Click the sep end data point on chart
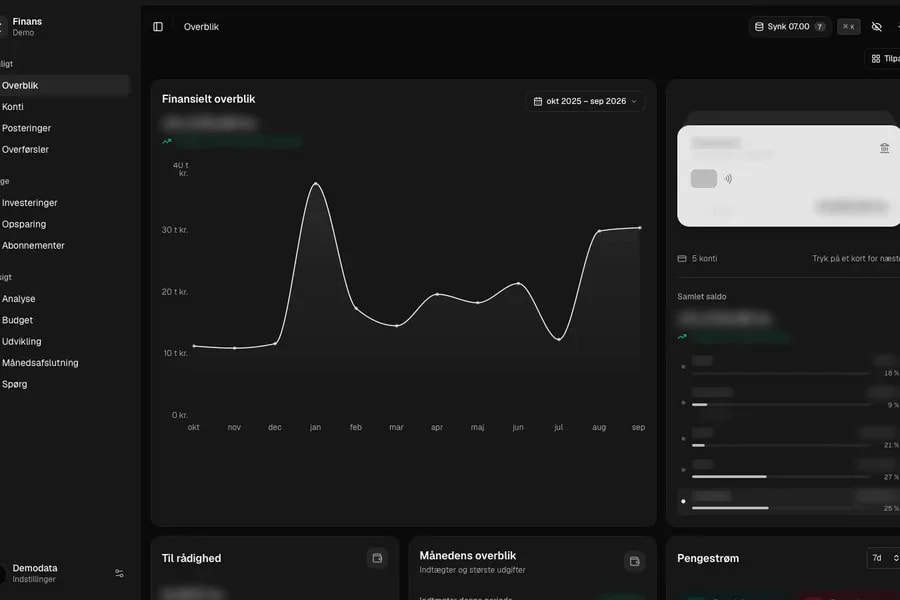Image resolution: width=900 pixels, height=600 pixels. click(640, 228)
